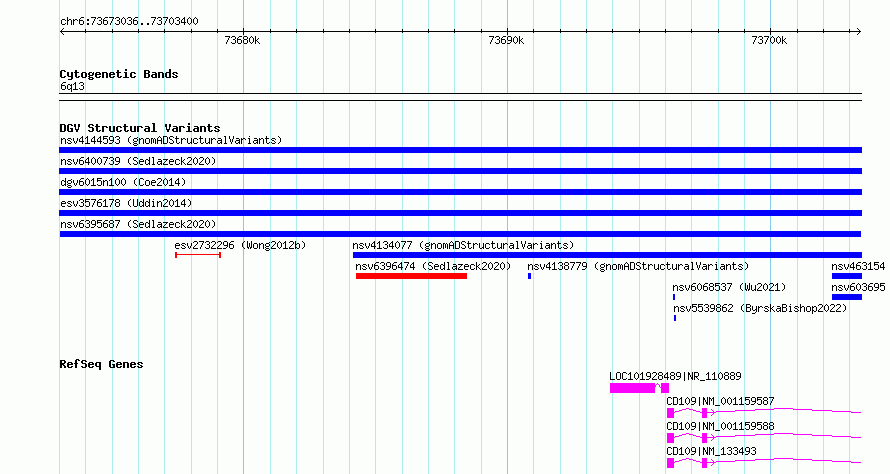Click the right arrow end of the ruler
Screen dimensions: 890x474
pyautogui.click(x=859, y=32)
